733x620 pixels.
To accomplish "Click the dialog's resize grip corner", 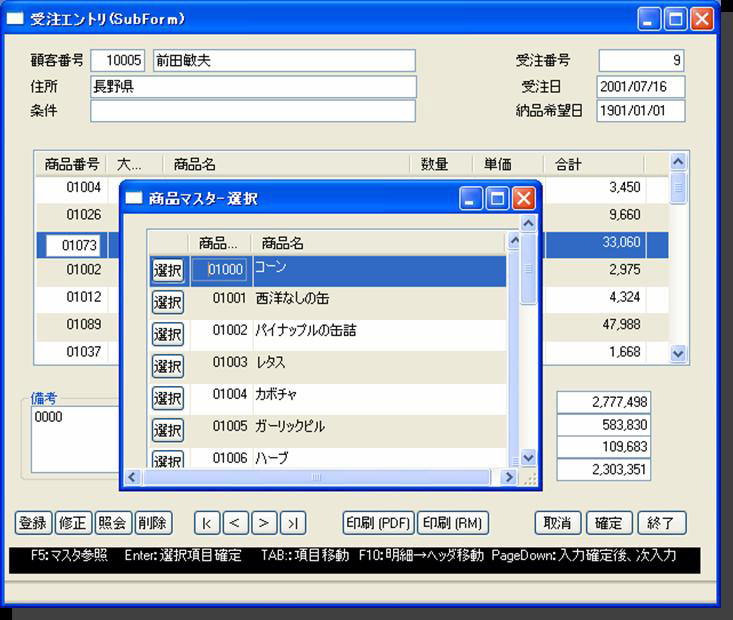I will (530, 478).
